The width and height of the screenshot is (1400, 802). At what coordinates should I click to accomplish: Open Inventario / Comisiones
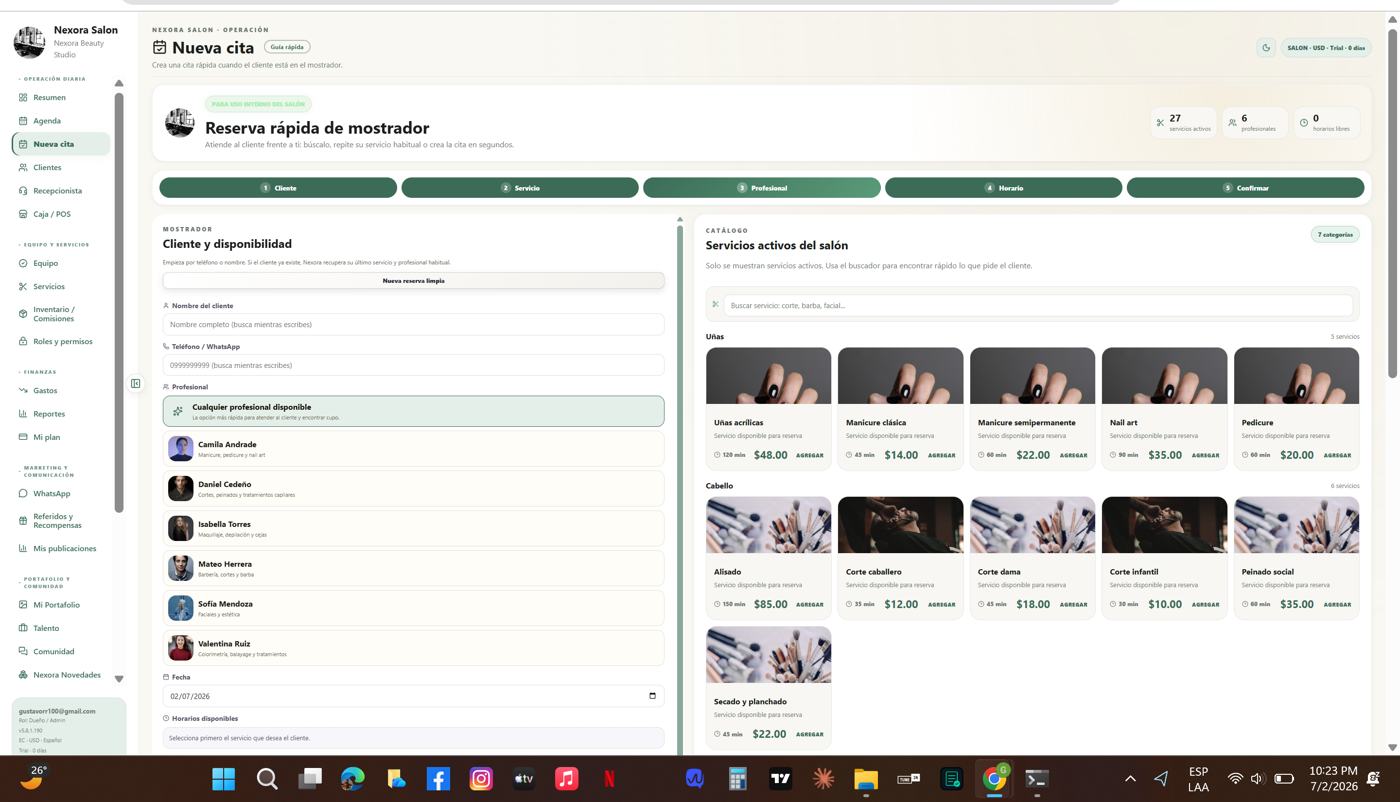pyautogui.click(x=62, y=314)
